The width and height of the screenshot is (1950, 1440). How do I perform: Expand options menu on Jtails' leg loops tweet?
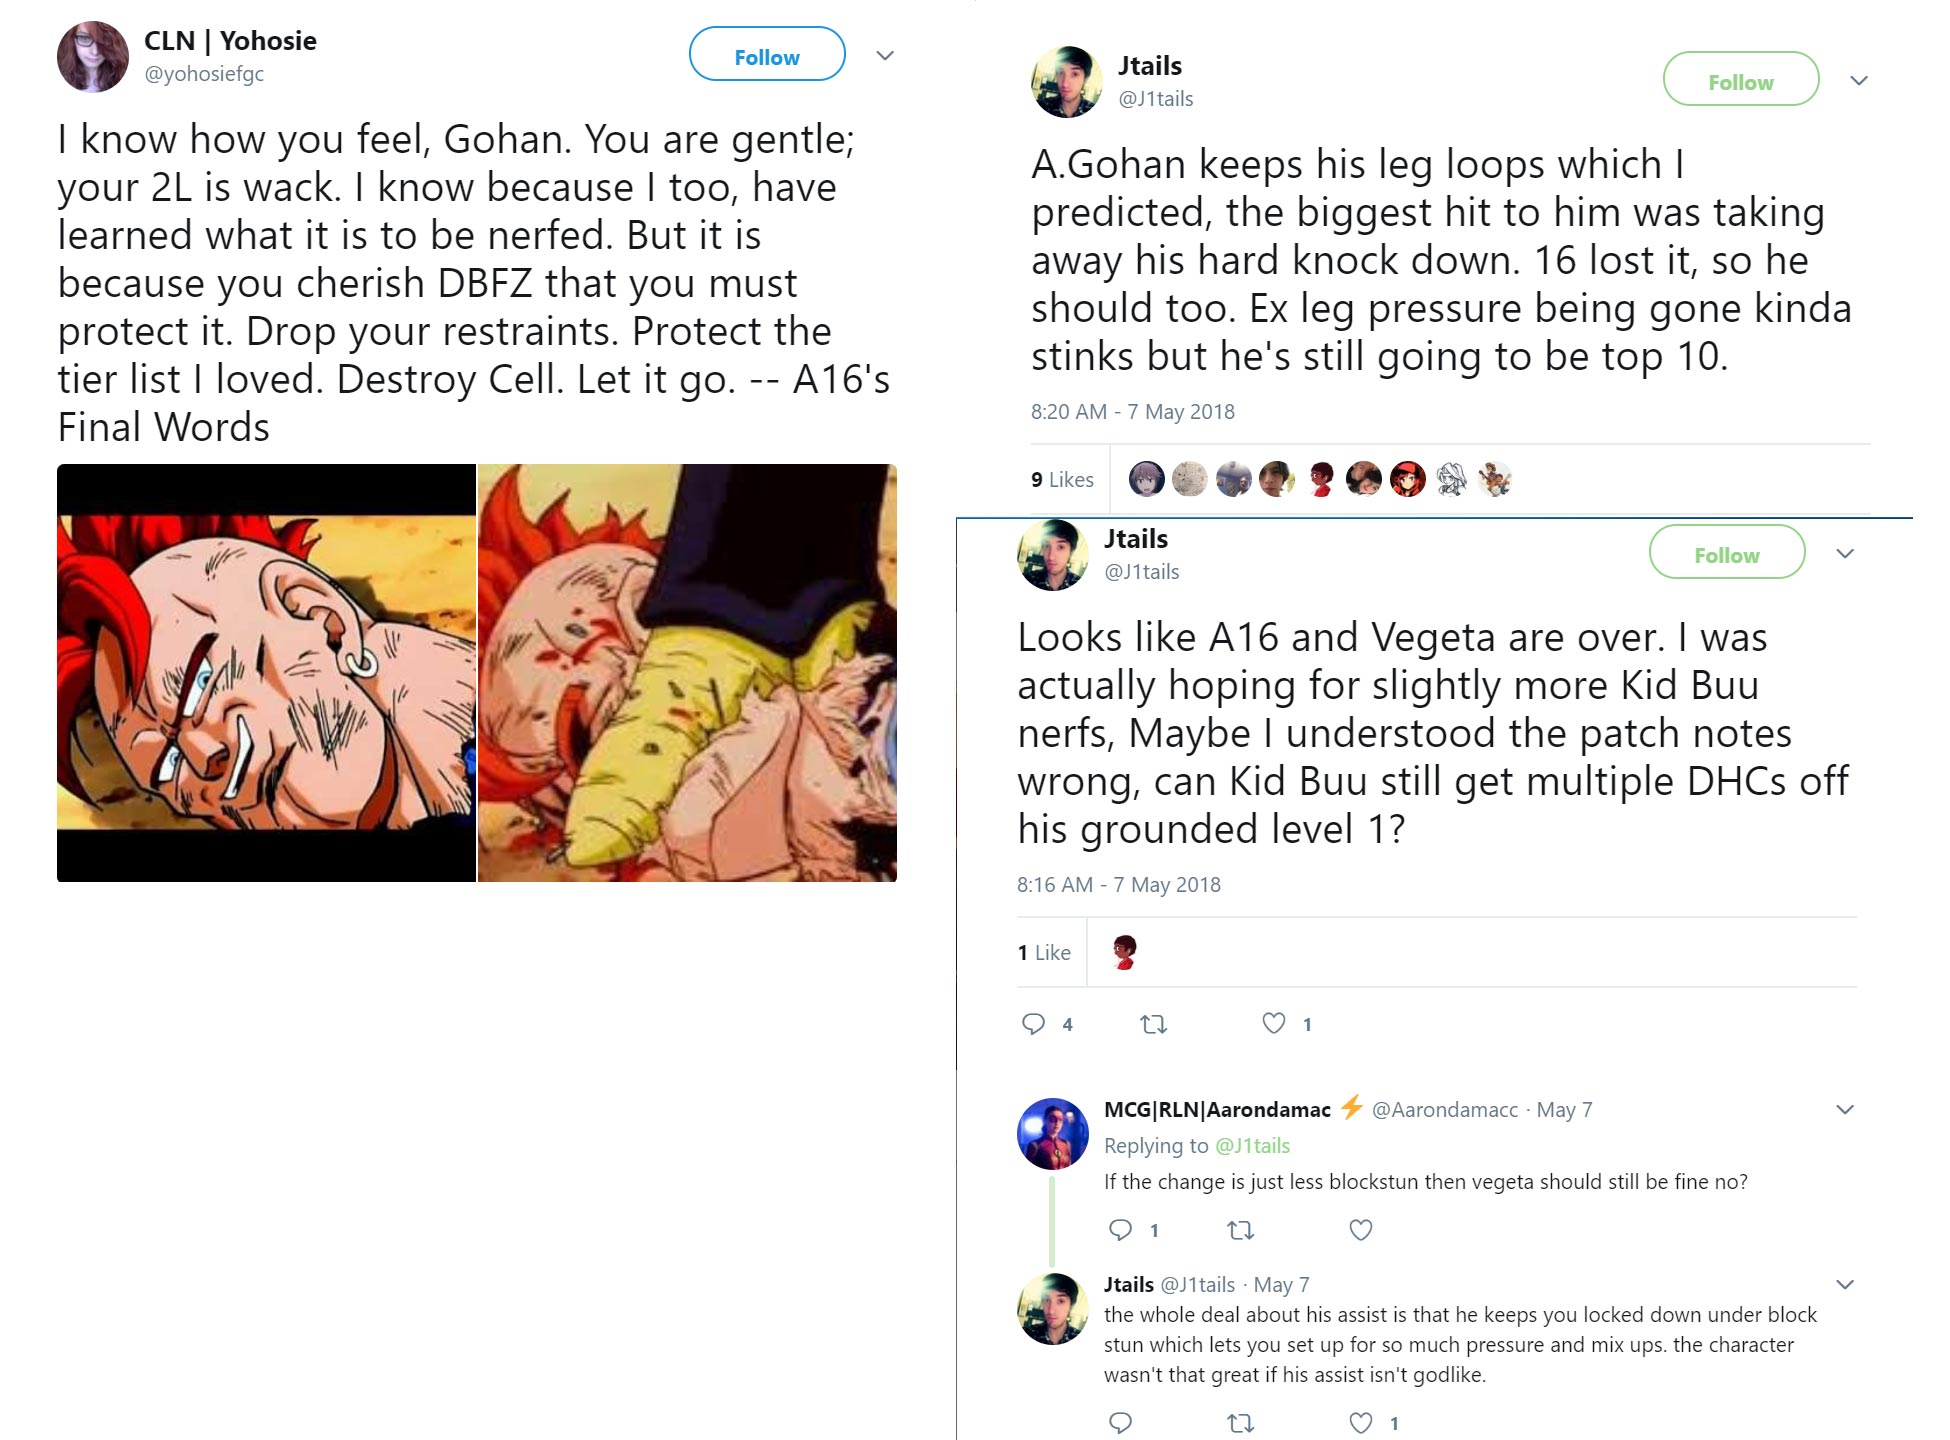pyautogui.click(x=1857, y=80)
